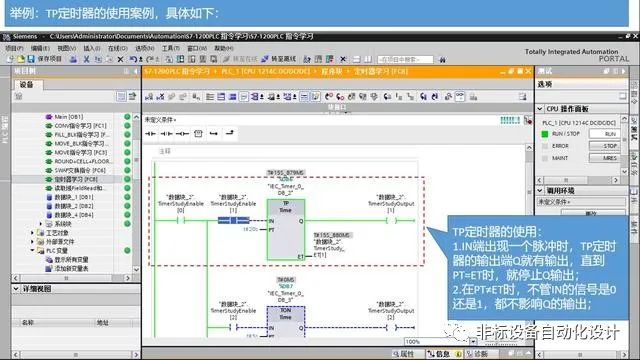Viewport: 640px width, 360px height.
Task: Click the binoculars search icon
Action: pos(442,60)
